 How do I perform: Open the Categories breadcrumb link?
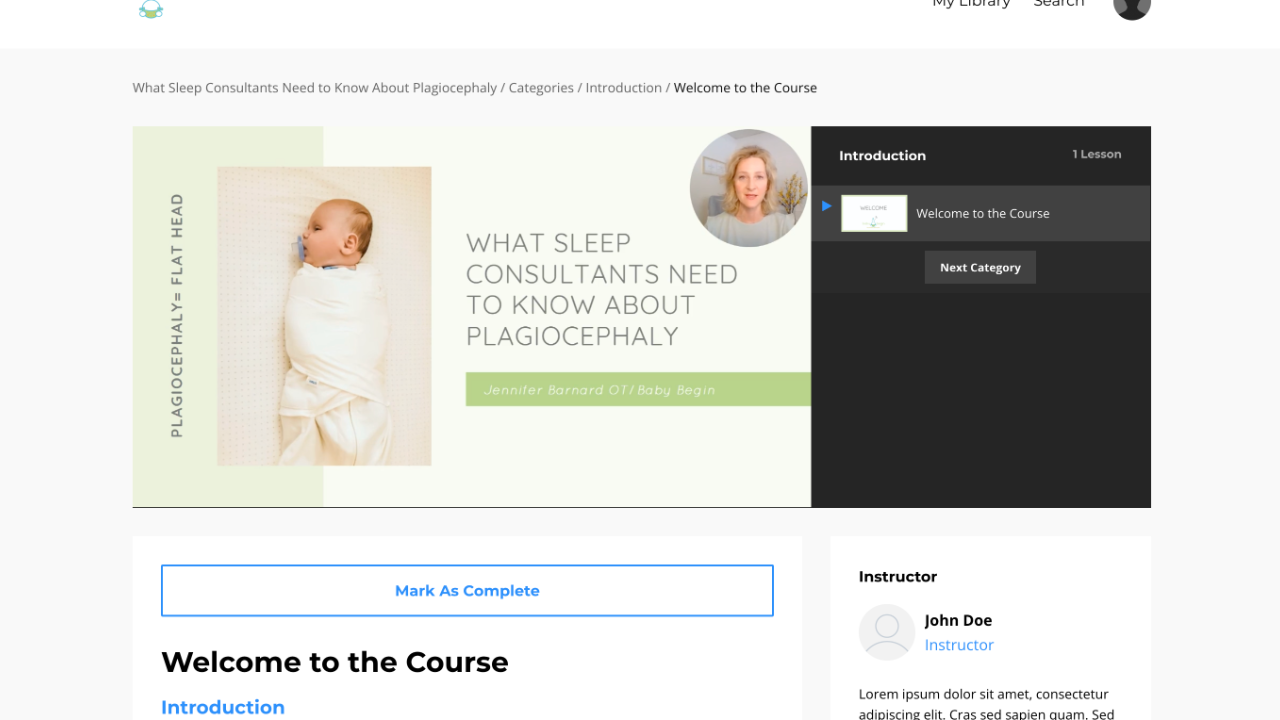(x=541, y=88)
